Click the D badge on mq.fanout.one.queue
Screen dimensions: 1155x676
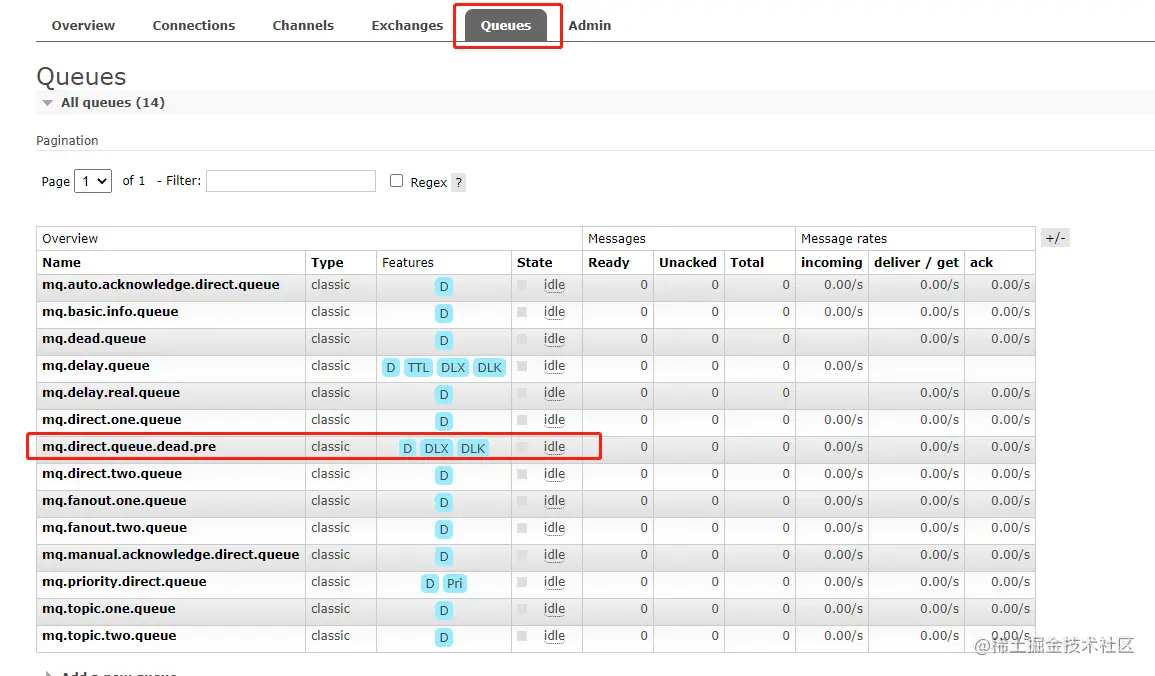[443, 502]
